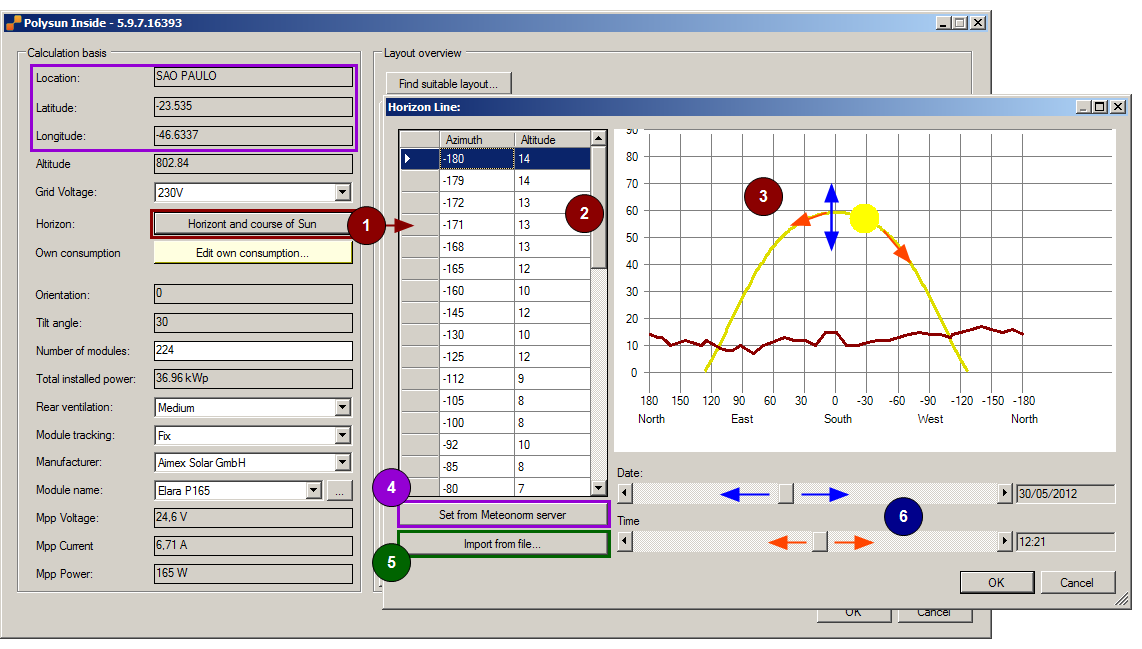Open Edit own consumption dialog
1142x649 pixels.
[252, 253]
